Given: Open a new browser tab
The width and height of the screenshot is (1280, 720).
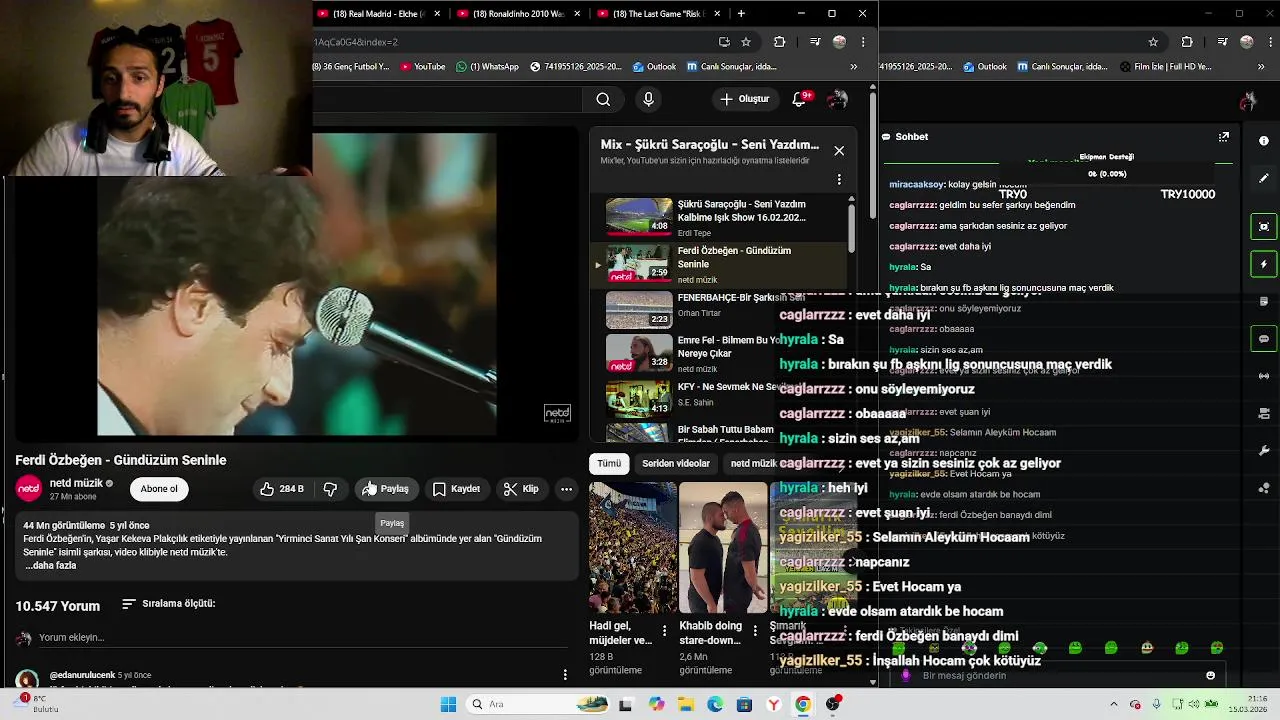Looking at the screenshot, I should [741, 14].
